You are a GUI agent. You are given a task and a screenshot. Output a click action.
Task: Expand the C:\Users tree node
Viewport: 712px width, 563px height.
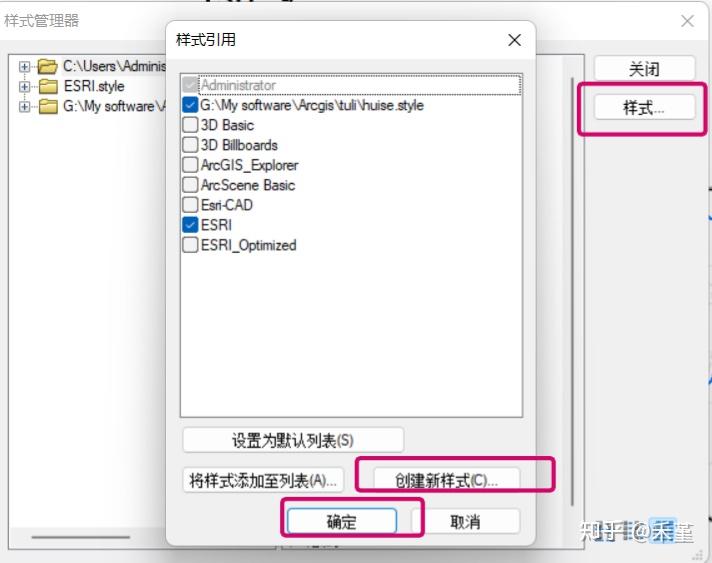(24, 67)
